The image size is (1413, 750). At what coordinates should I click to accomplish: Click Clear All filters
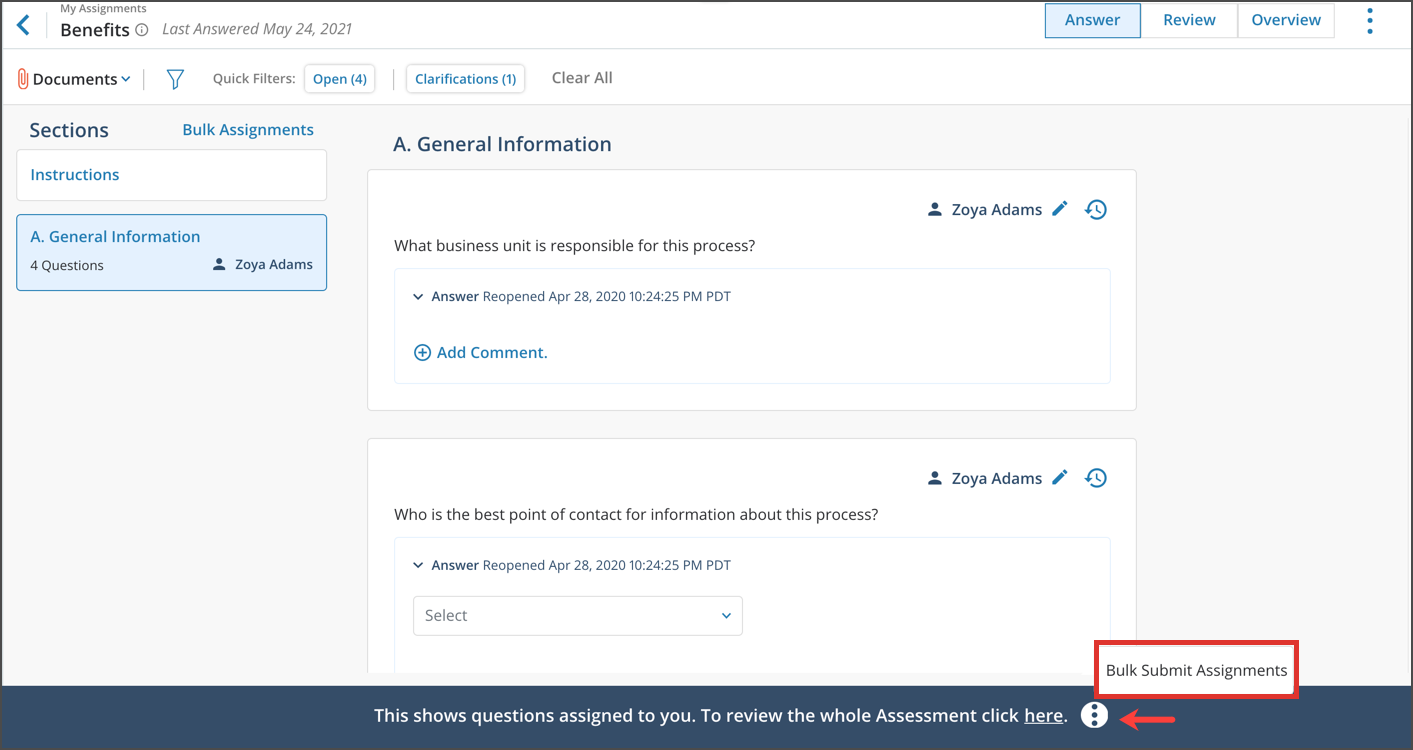(x=582, y=78)
